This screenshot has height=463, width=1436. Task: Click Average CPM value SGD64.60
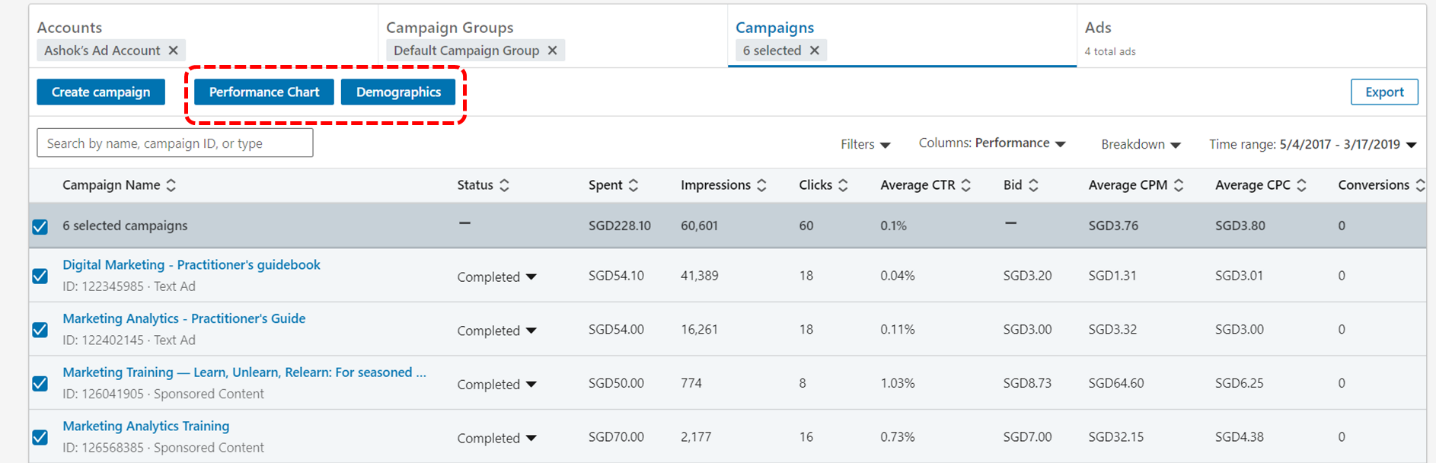coord(1116,383)
